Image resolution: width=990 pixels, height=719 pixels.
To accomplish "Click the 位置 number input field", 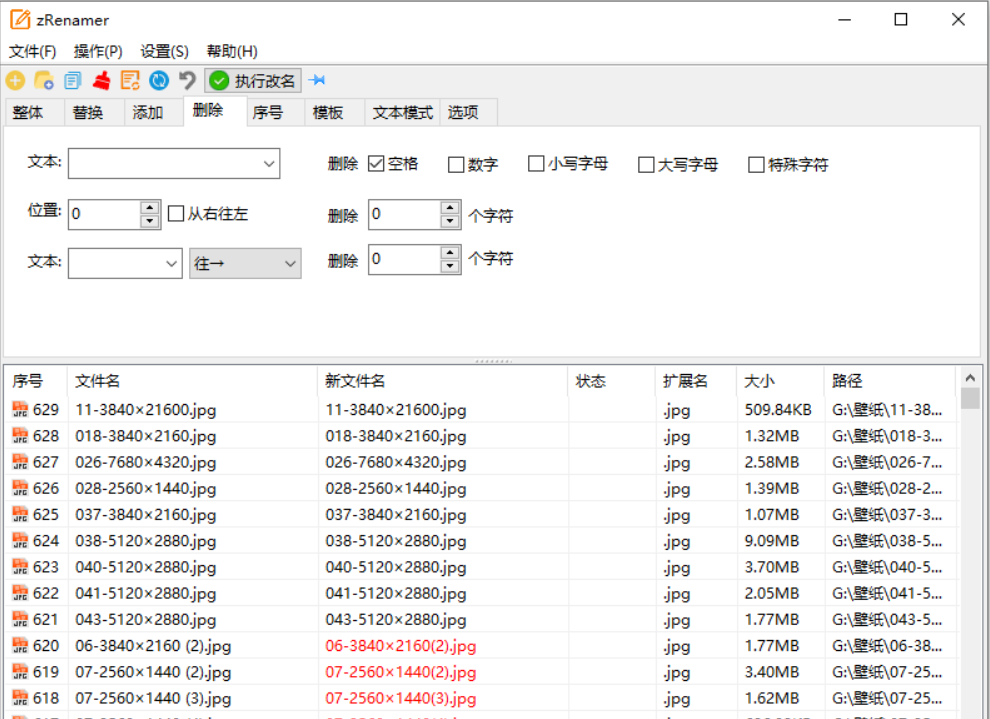I will click(x=105, y=214).
